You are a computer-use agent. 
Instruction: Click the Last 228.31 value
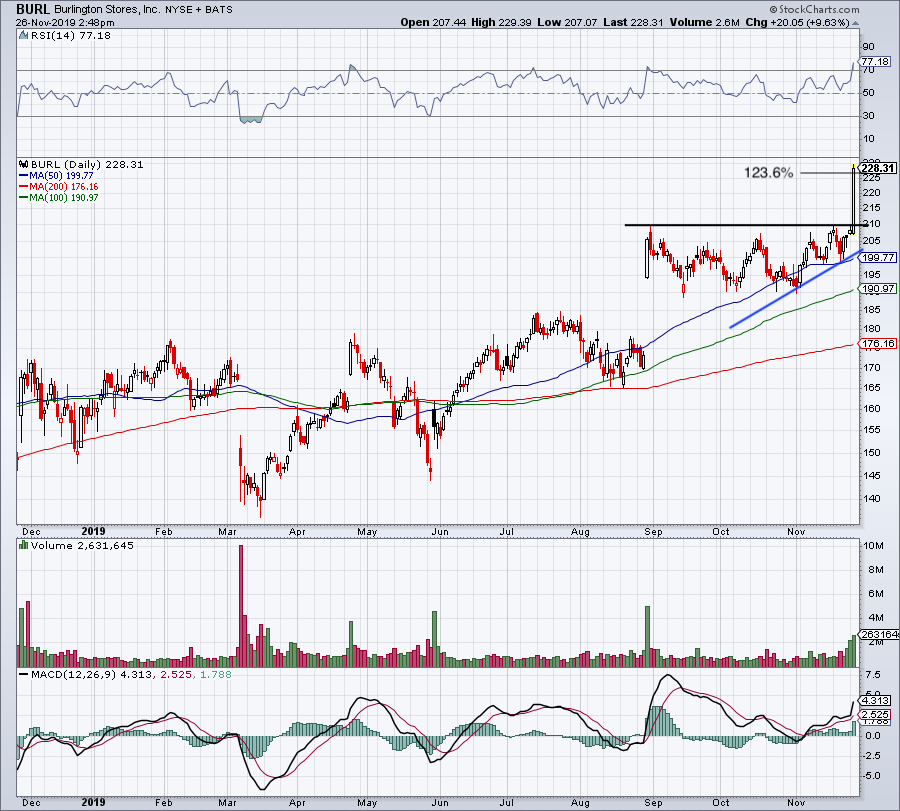point(633,22)
